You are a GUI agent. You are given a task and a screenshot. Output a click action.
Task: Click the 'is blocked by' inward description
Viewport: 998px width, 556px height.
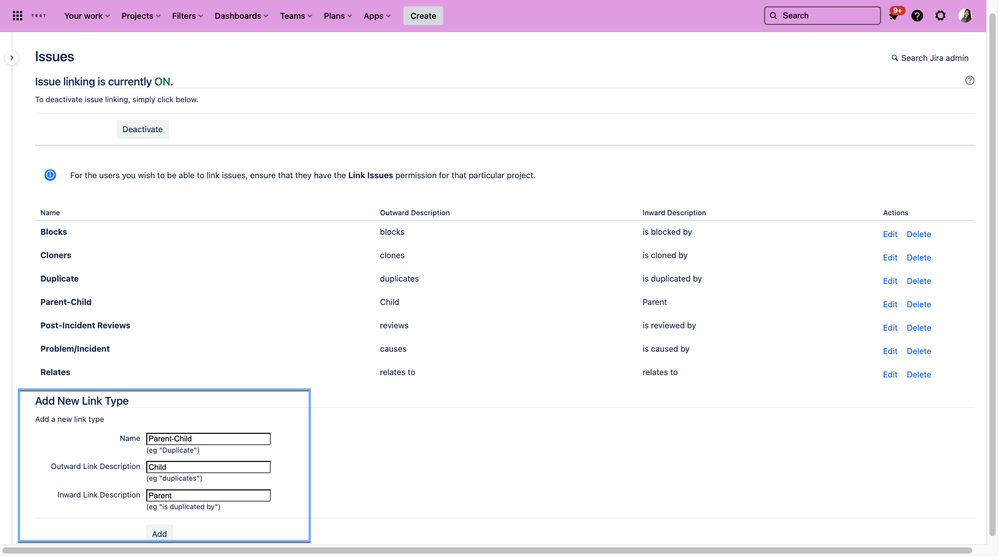pos(667,232)
